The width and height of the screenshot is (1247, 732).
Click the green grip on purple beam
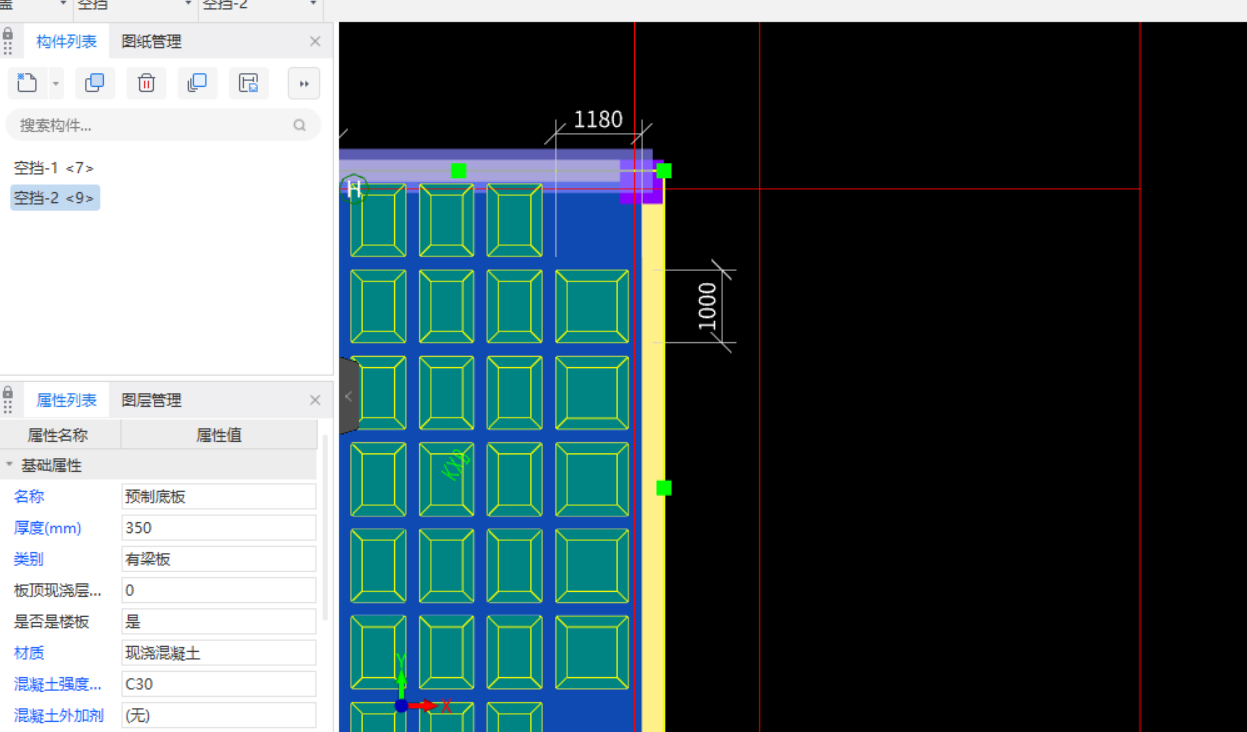(x=459, y=171)
